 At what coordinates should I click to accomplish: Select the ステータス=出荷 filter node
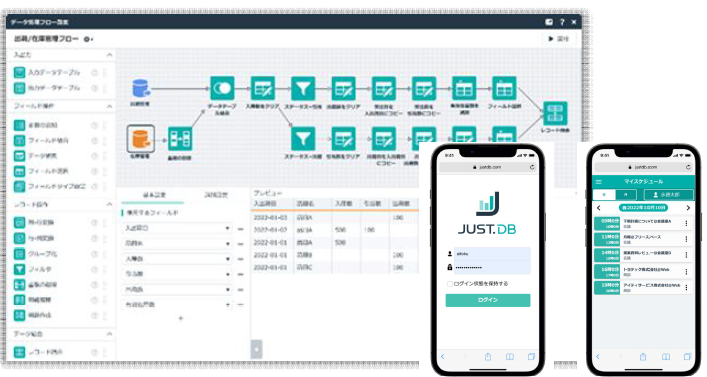tap(303, 138)
